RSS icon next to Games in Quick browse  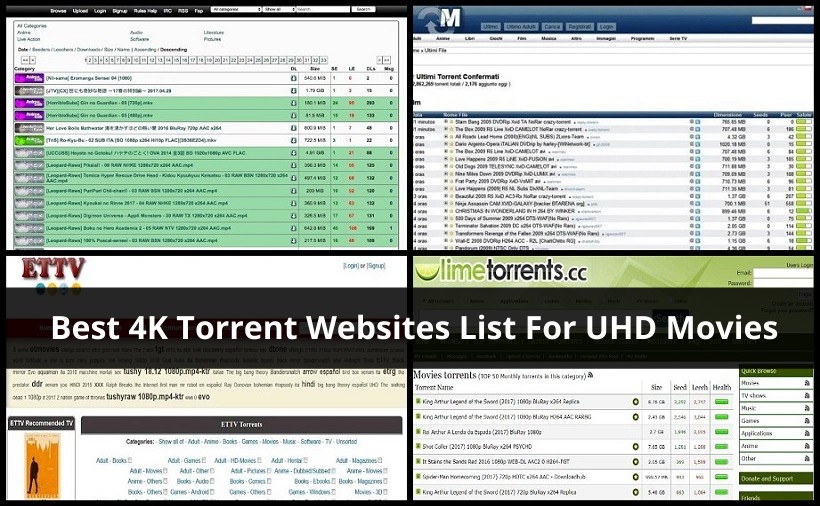(807, 421)
